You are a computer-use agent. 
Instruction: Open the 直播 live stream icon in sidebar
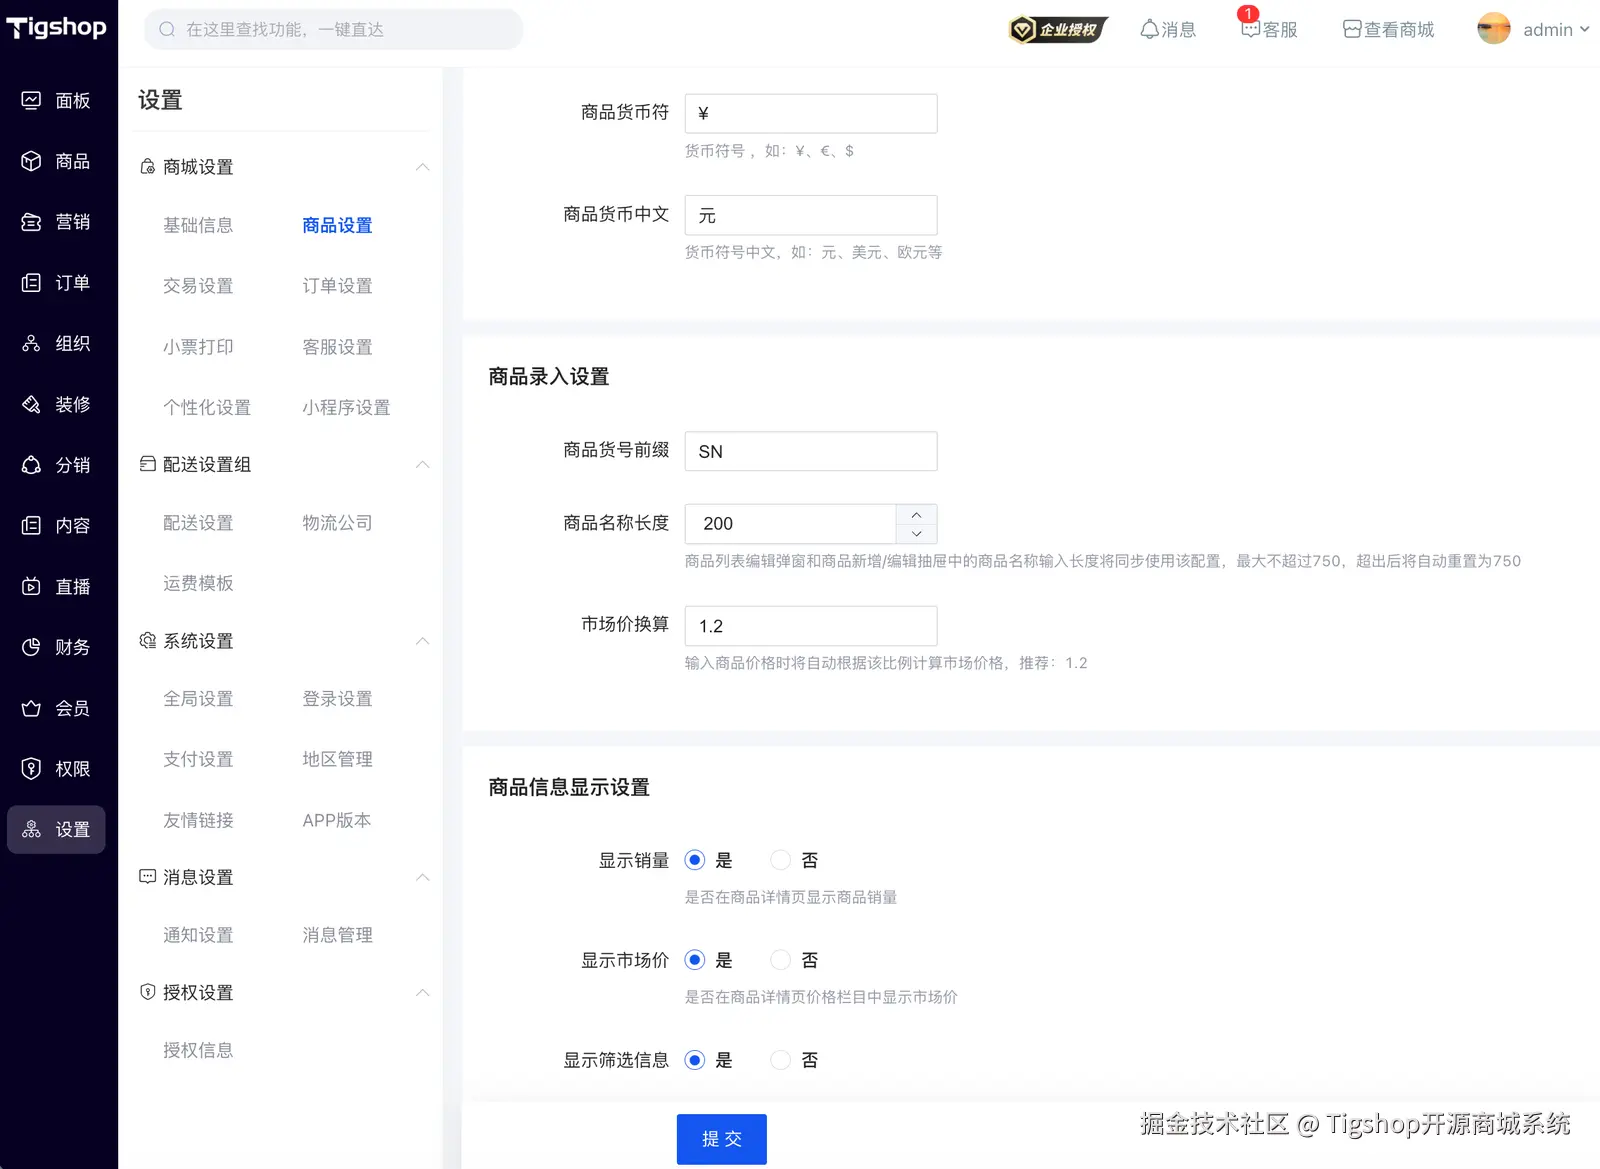[31, 587]
